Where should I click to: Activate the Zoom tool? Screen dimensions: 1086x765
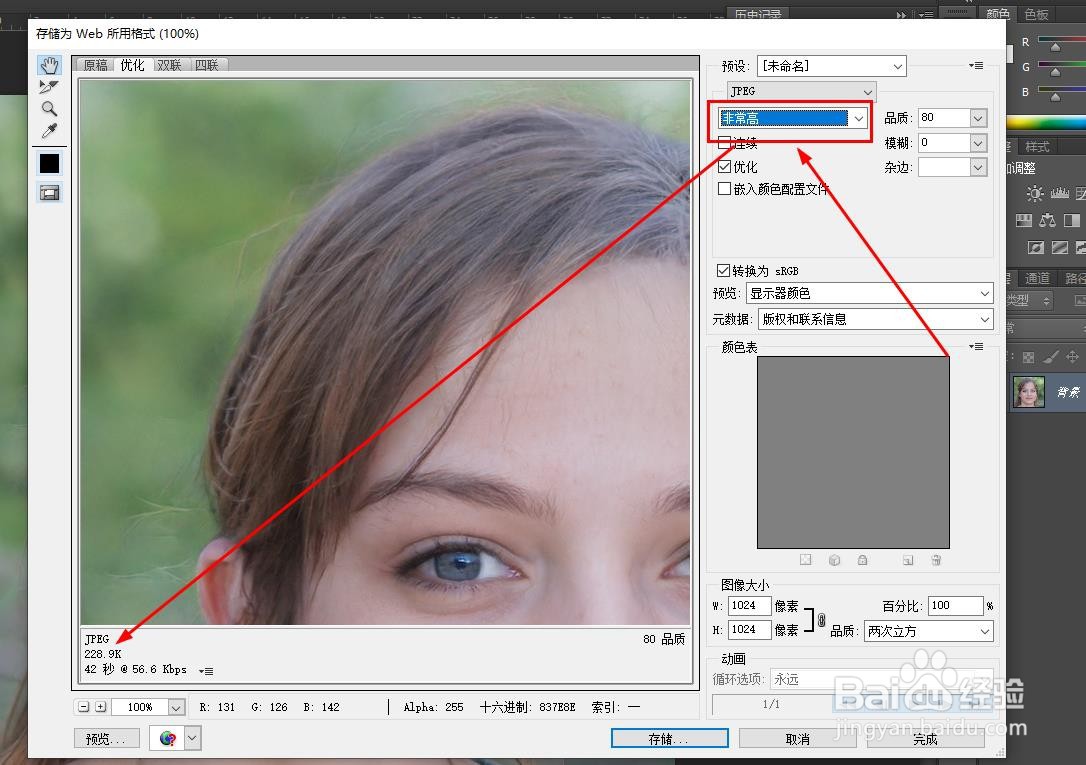tap(49, 109)
